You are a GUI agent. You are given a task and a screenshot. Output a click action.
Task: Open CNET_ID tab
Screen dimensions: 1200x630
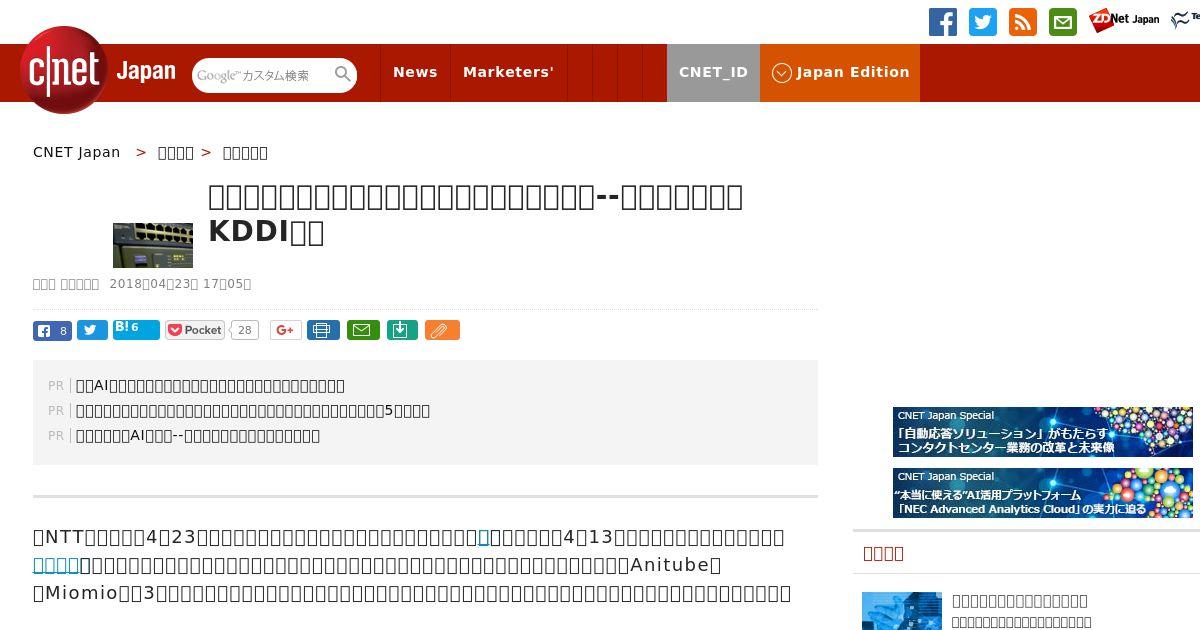coord(713,72)
